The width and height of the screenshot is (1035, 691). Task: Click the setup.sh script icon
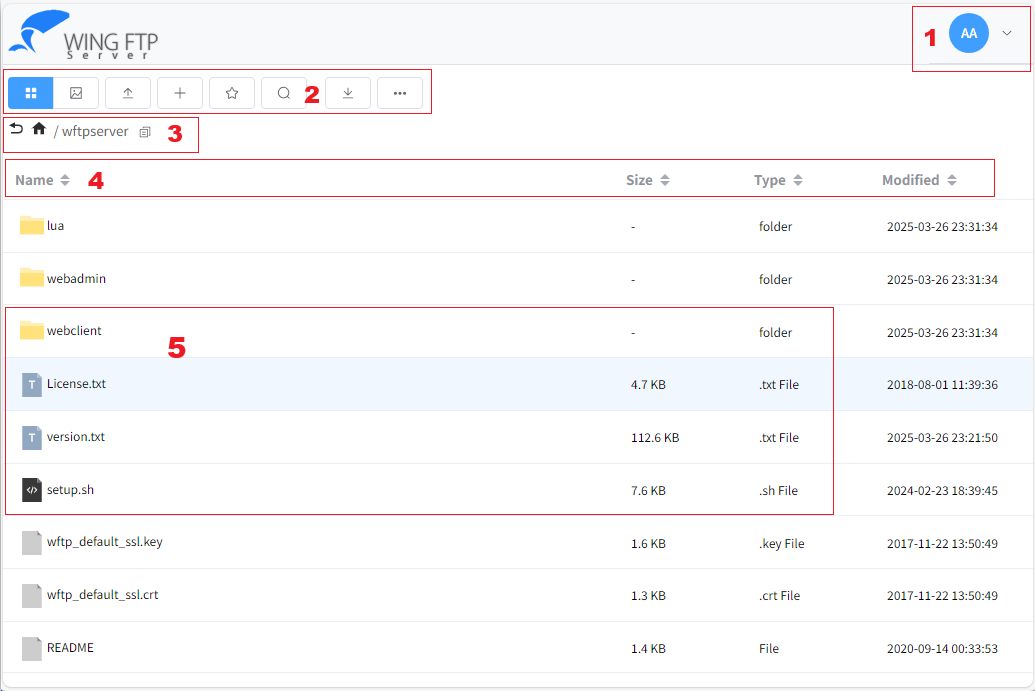point(32,490)
